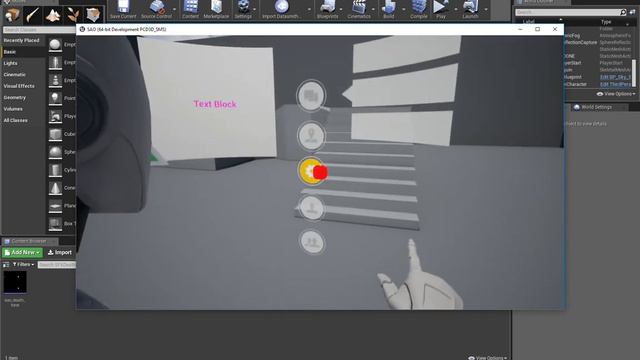
Task: Select the Empty Actor sphere icon
Action: click(55, 44)
